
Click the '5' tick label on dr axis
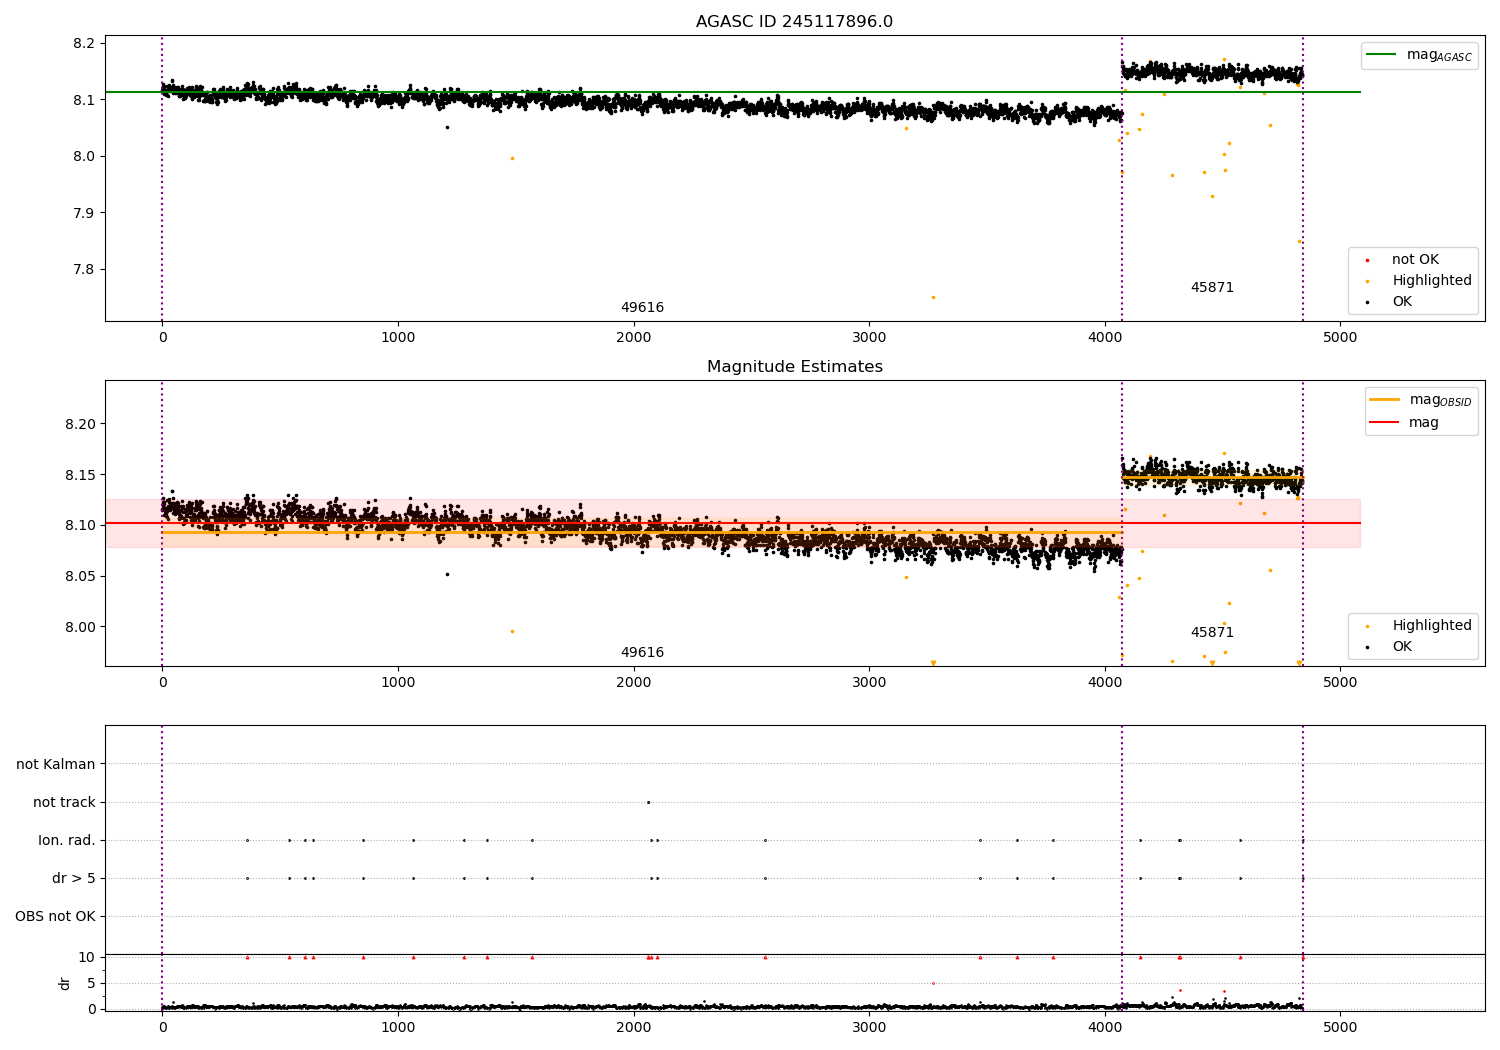91,983
